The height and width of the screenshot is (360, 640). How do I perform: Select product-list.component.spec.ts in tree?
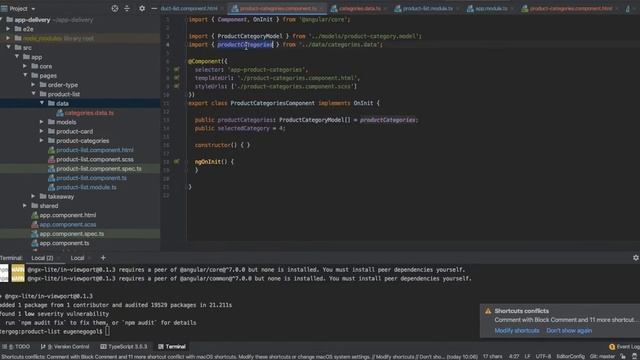99,169
